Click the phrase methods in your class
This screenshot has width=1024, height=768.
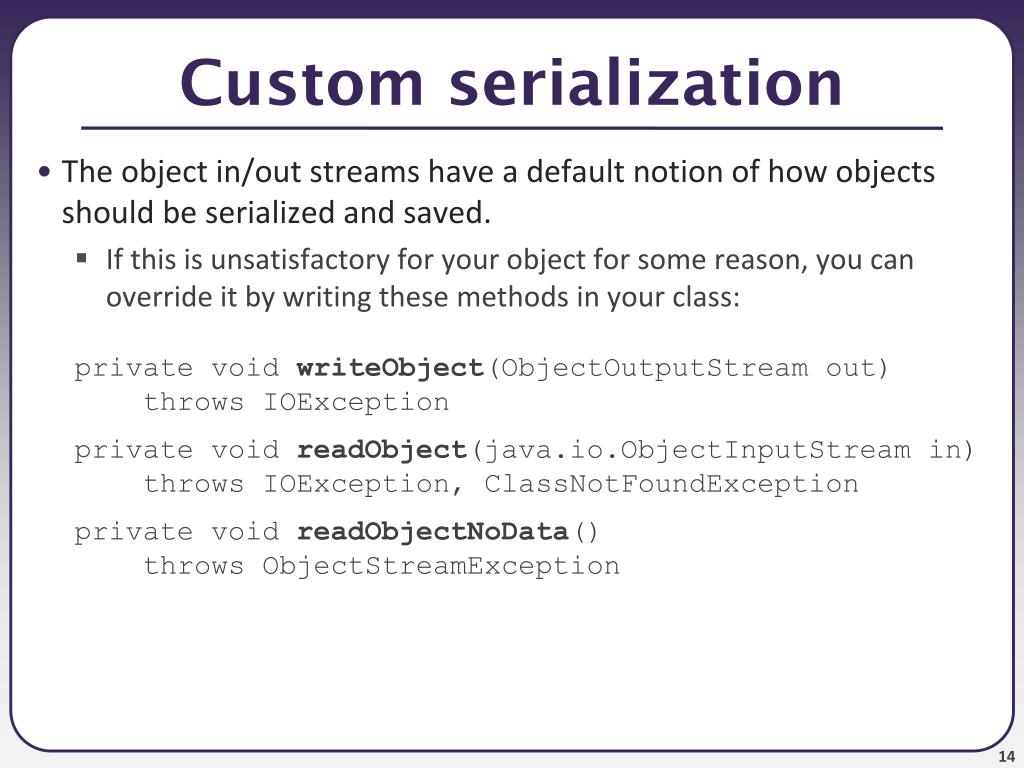pyautogui.click(x=598, y=298)
